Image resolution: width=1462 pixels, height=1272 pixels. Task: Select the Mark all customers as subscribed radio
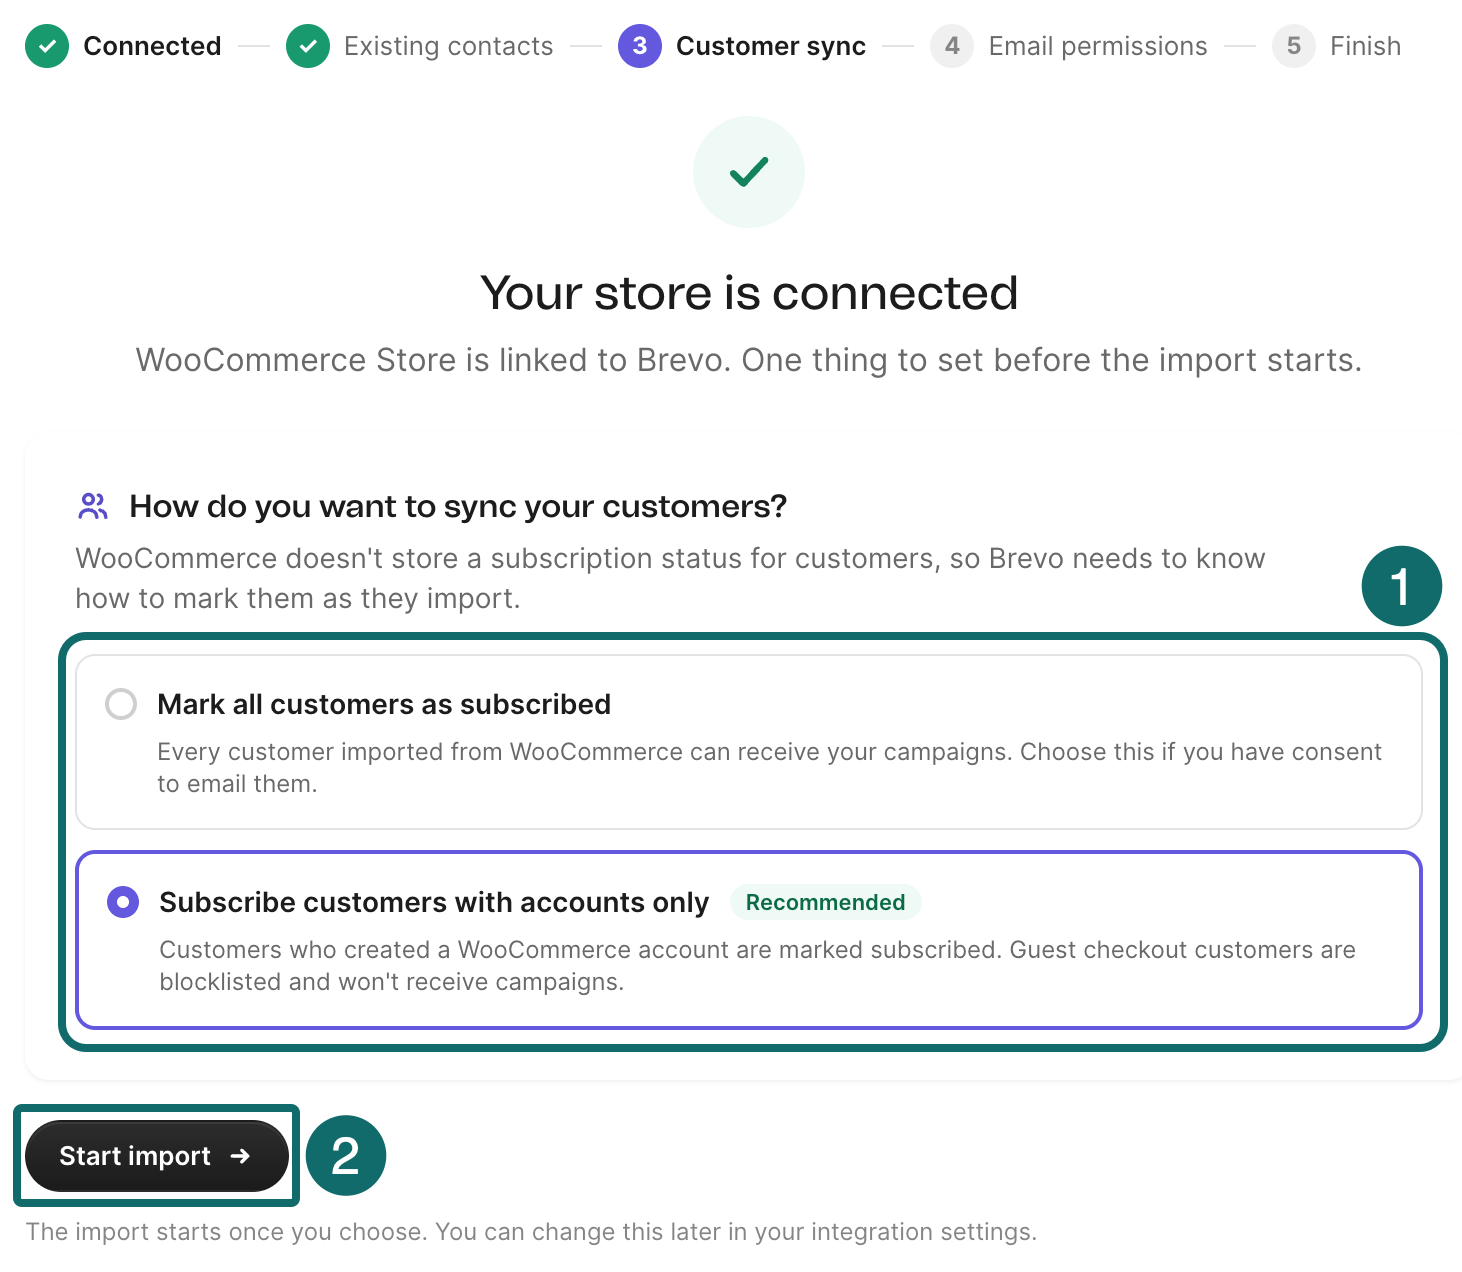point(121,704)
